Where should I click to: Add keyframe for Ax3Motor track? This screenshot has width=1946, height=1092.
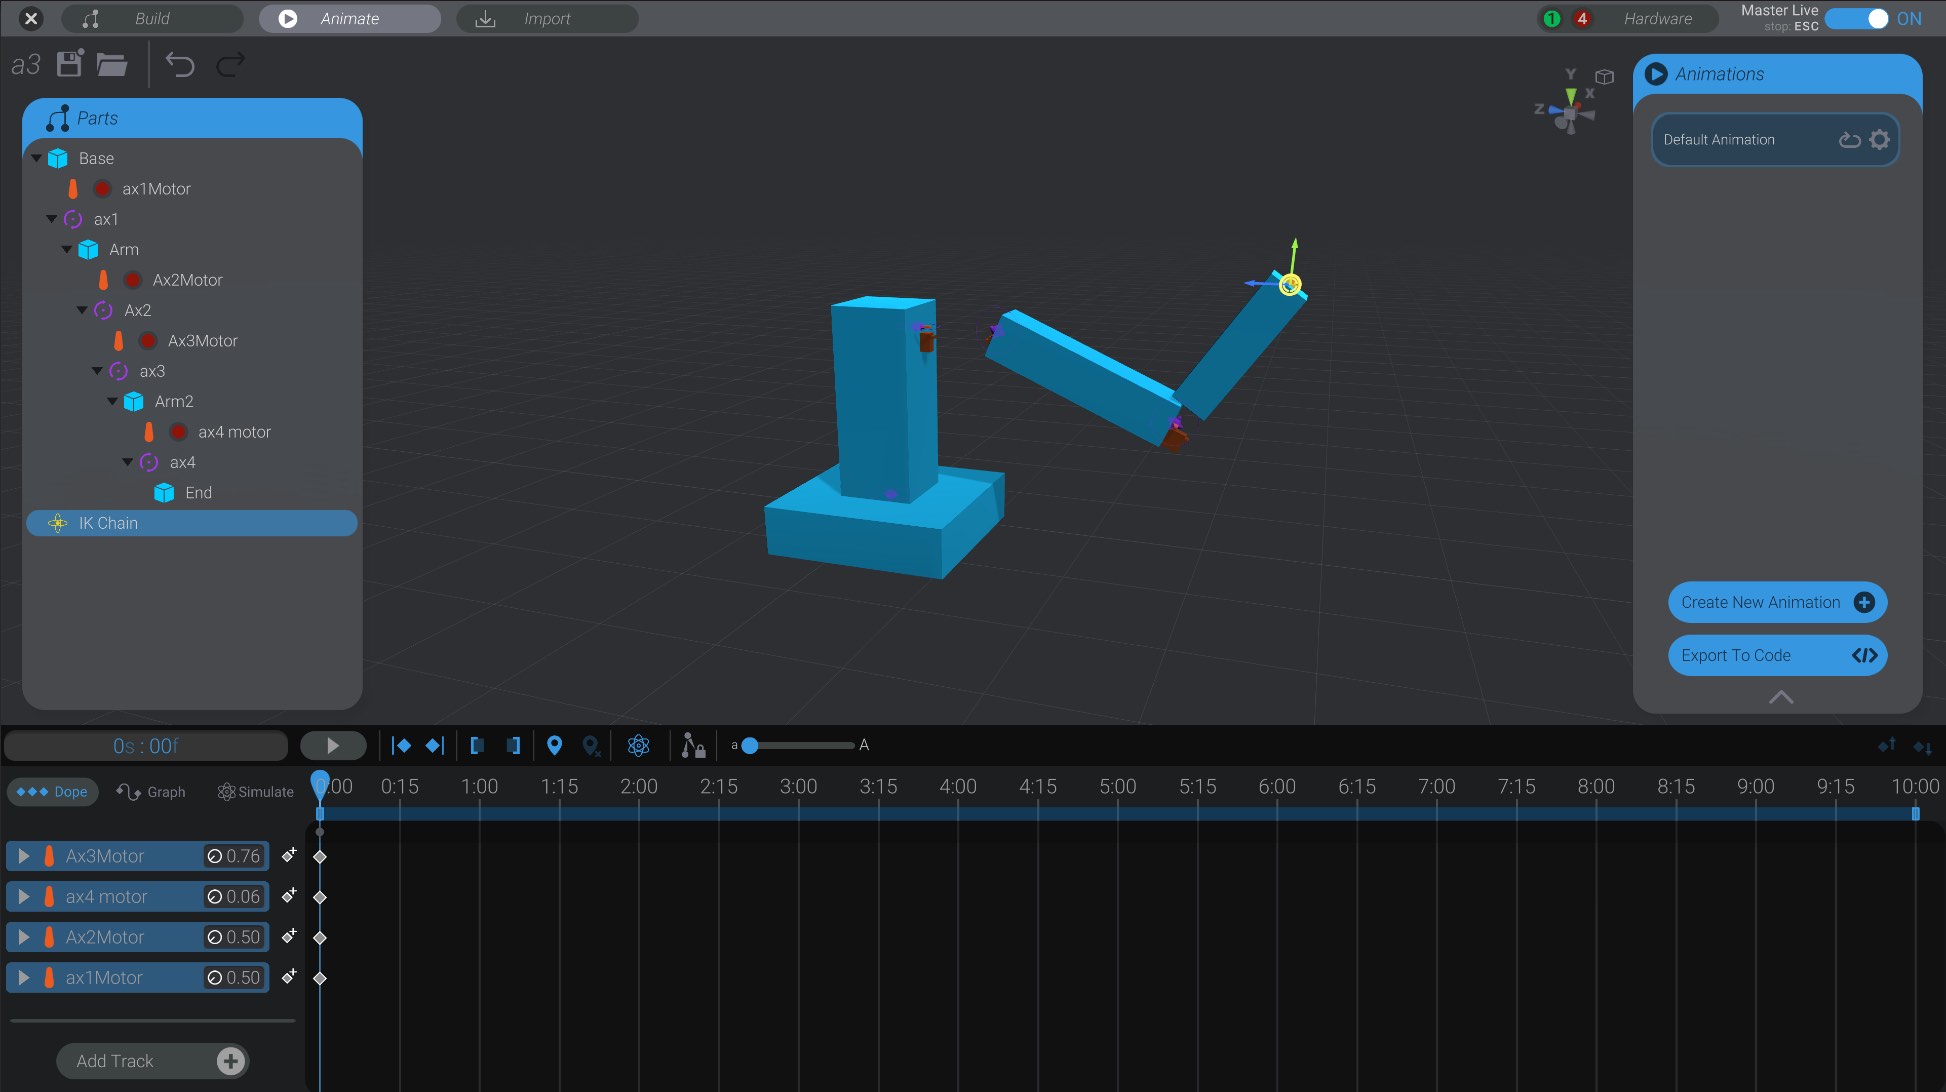[289, 855]
